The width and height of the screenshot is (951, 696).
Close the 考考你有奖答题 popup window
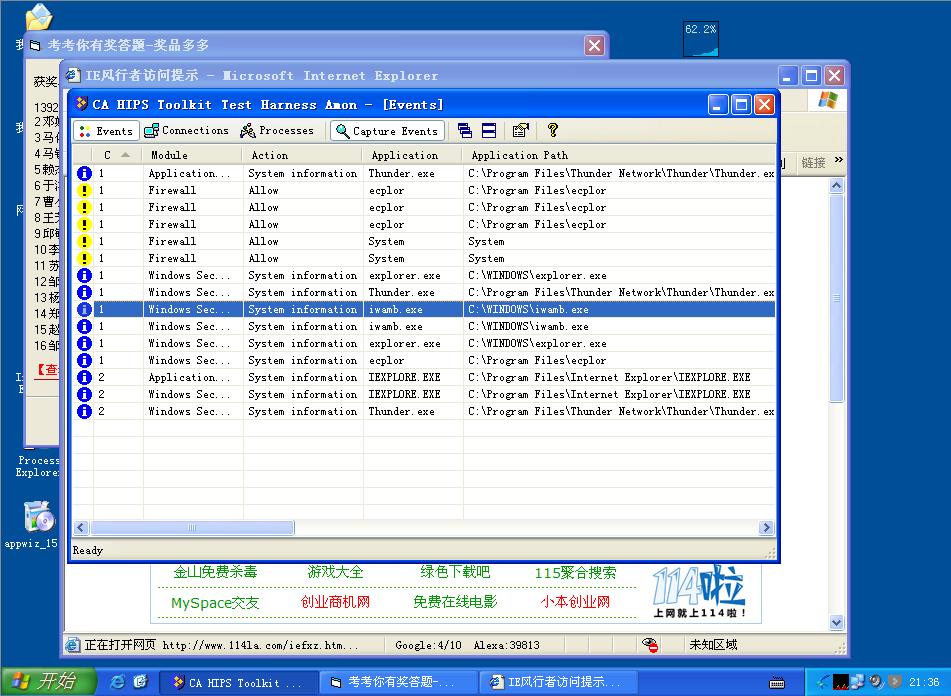pyautogui.click(x=594, y=45)
